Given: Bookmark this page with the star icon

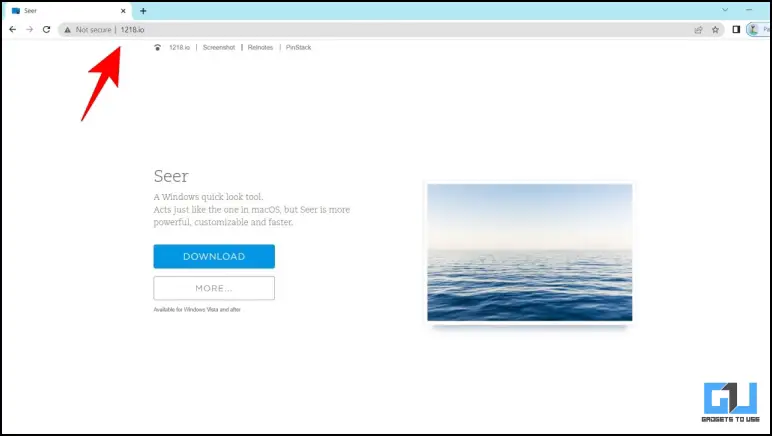Looking at the screenshot, I should coord(715,30).
